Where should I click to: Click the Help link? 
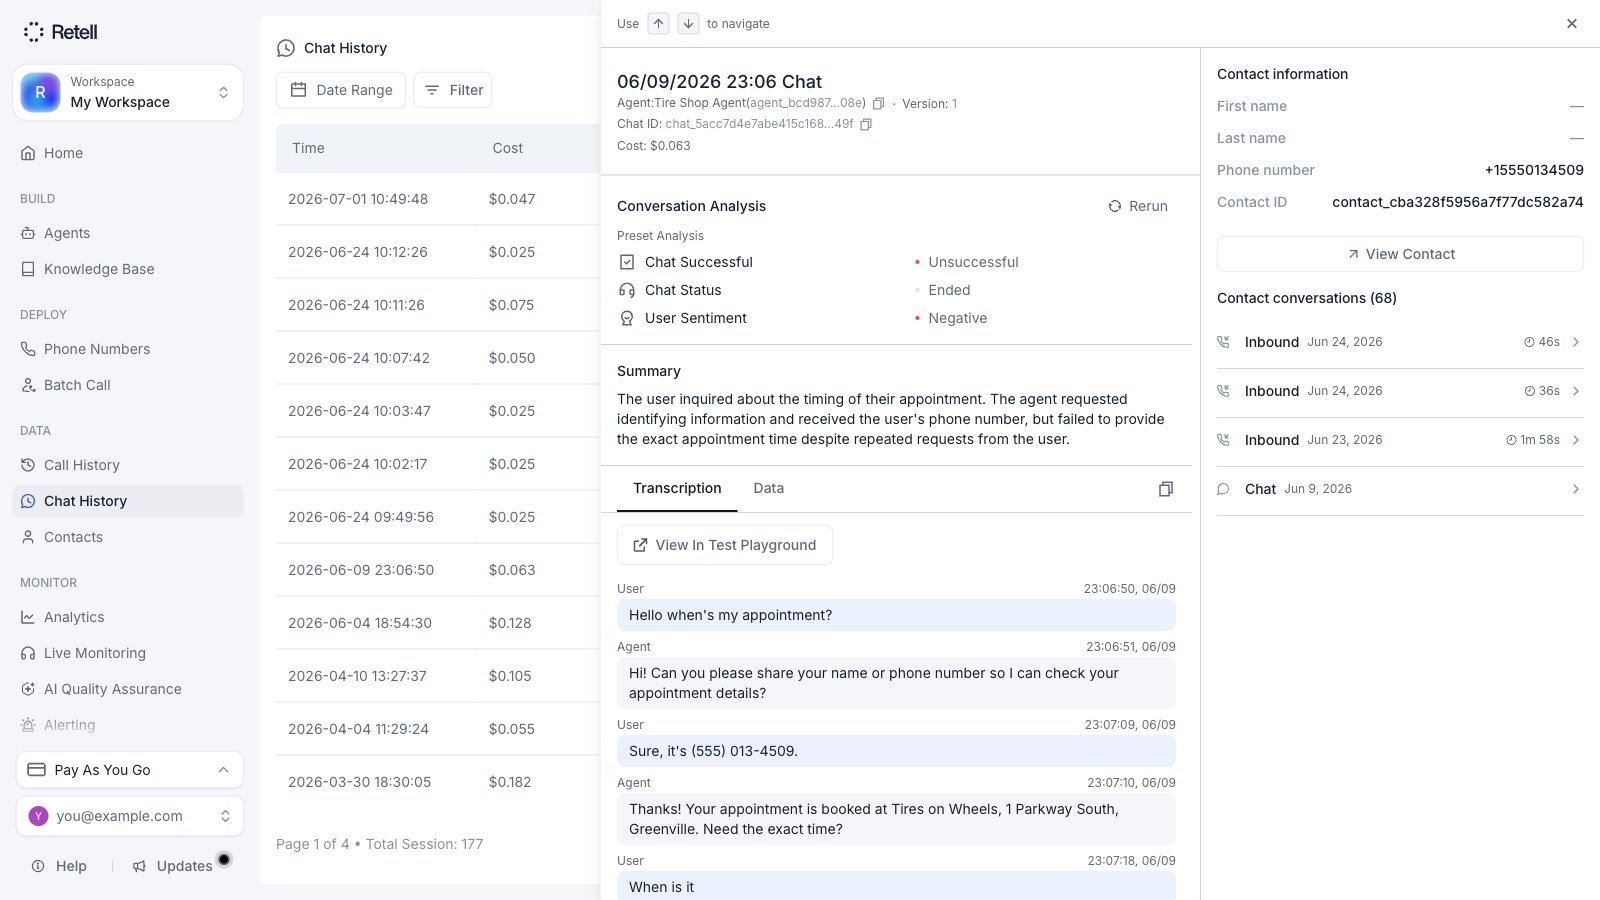(59, 866)
